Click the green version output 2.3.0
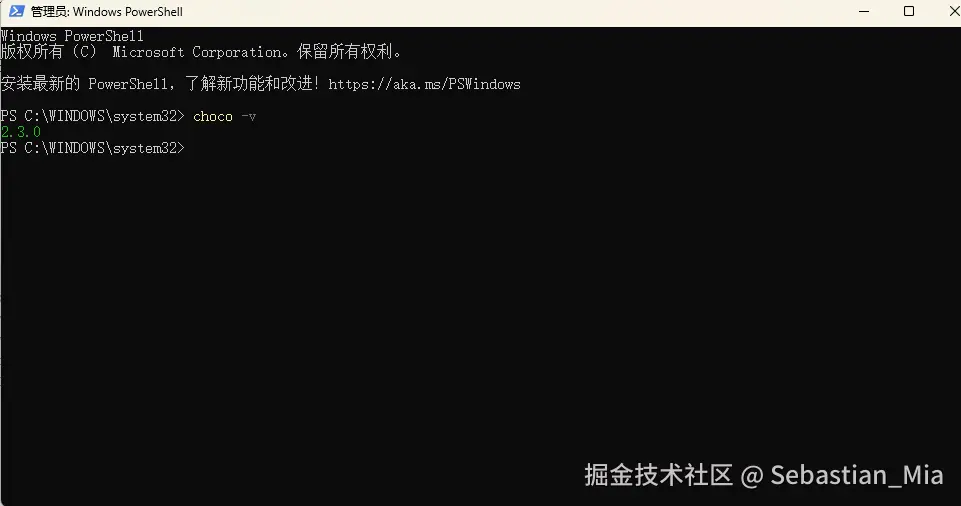The height and width of the screenshot is (506, 961). pos(21,132)
